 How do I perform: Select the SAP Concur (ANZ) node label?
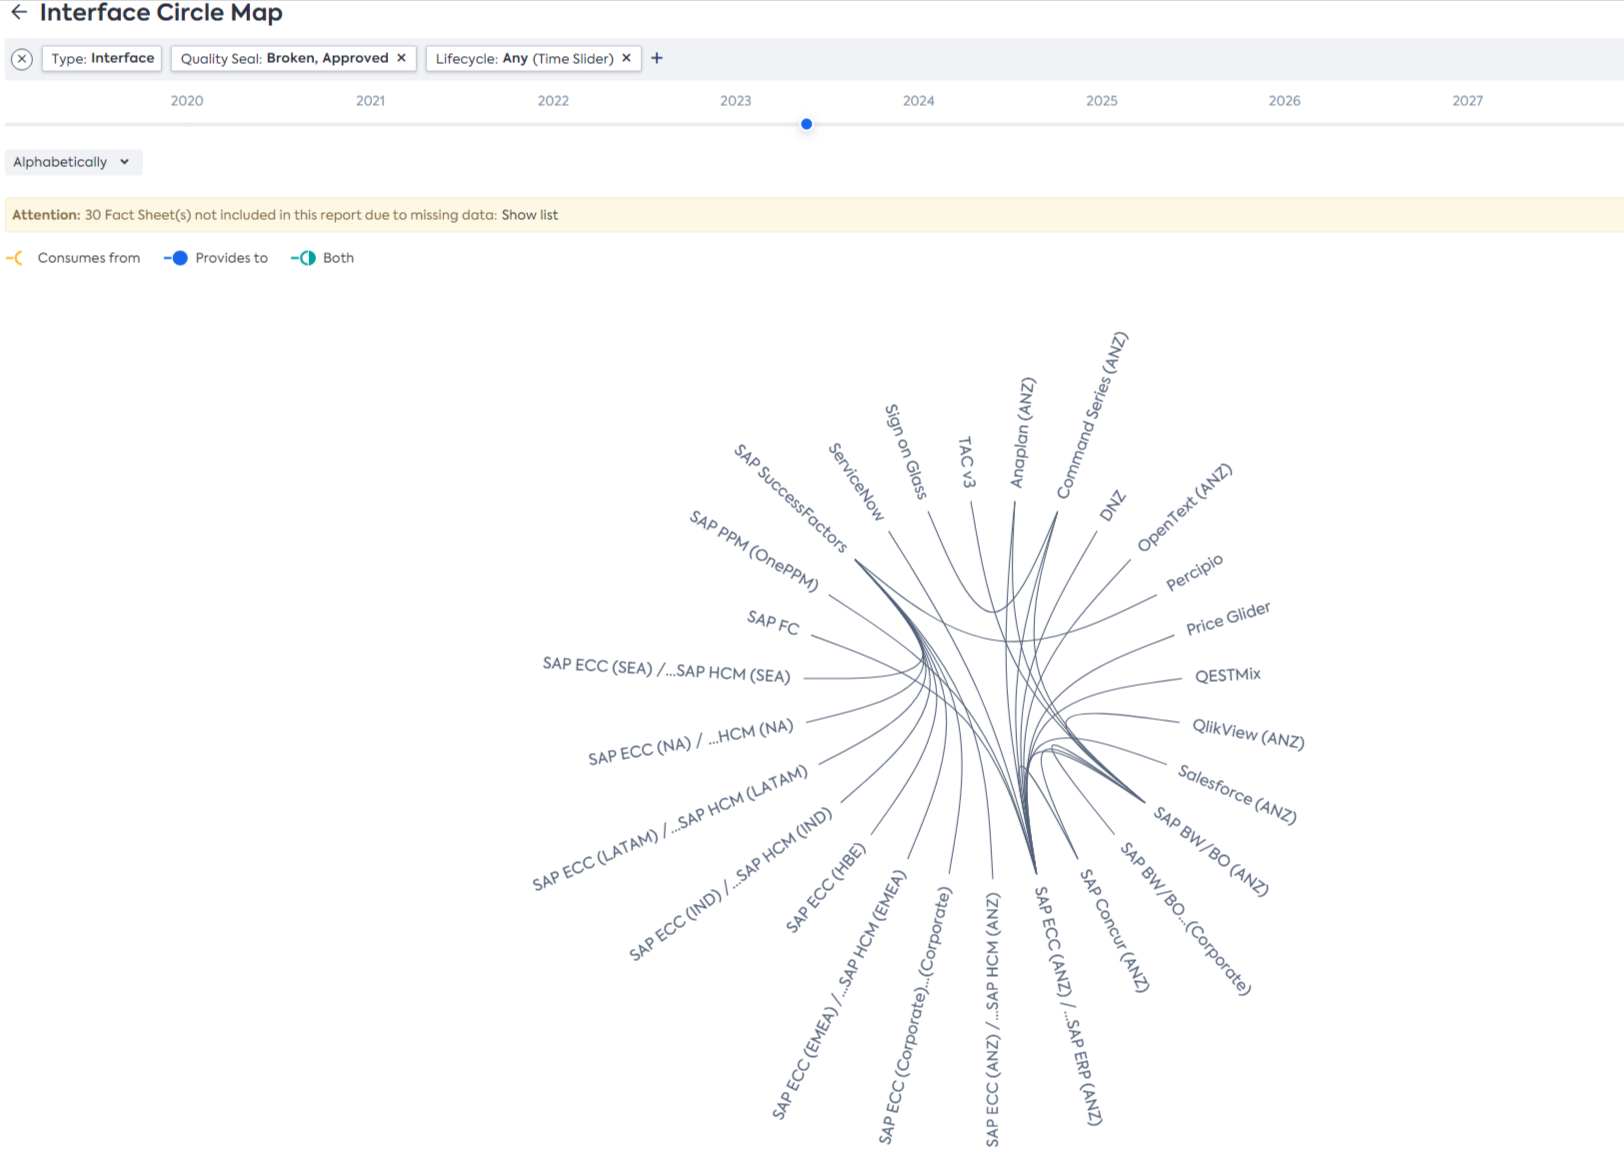pos(1115,930)
